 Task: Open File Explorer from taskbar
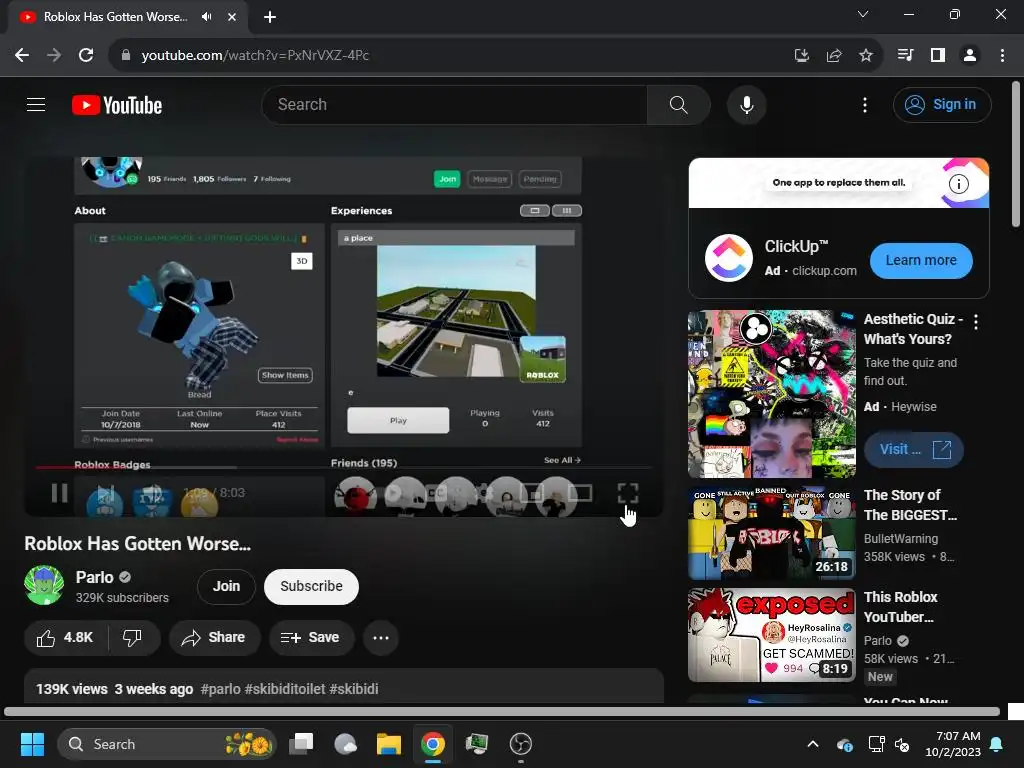click(389, 744)
